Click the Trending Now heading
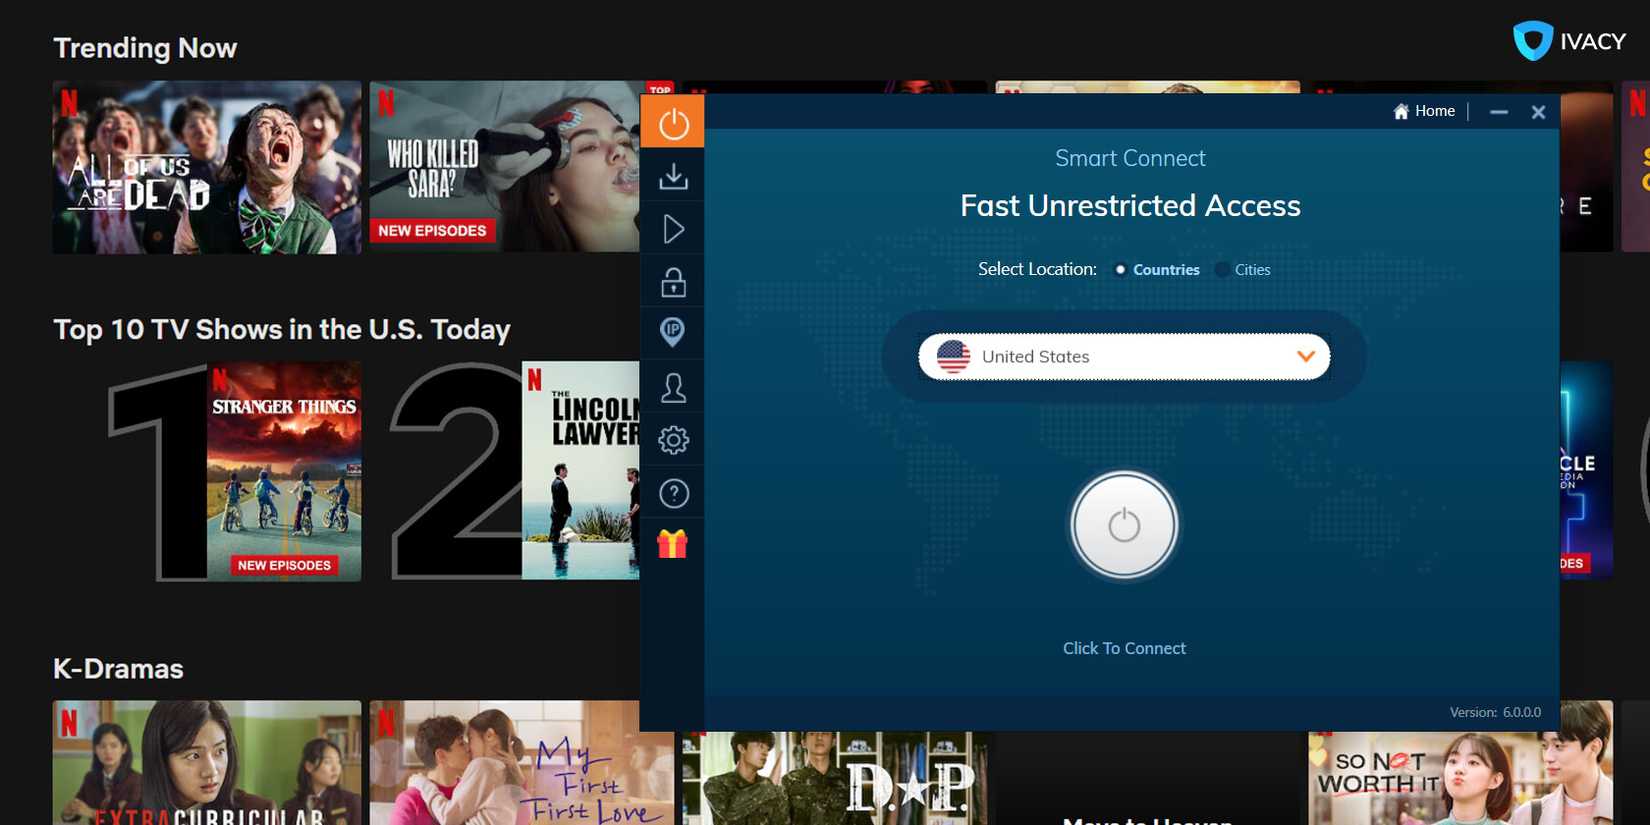This screenshot has height=825, width=1650. click(145, 48)
